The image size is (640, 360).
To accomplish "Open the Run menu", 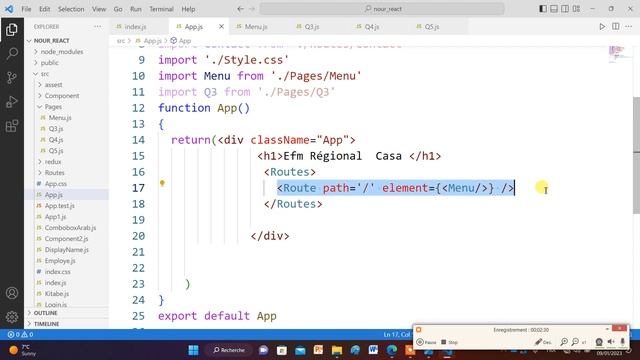I will tap(136, 9).
